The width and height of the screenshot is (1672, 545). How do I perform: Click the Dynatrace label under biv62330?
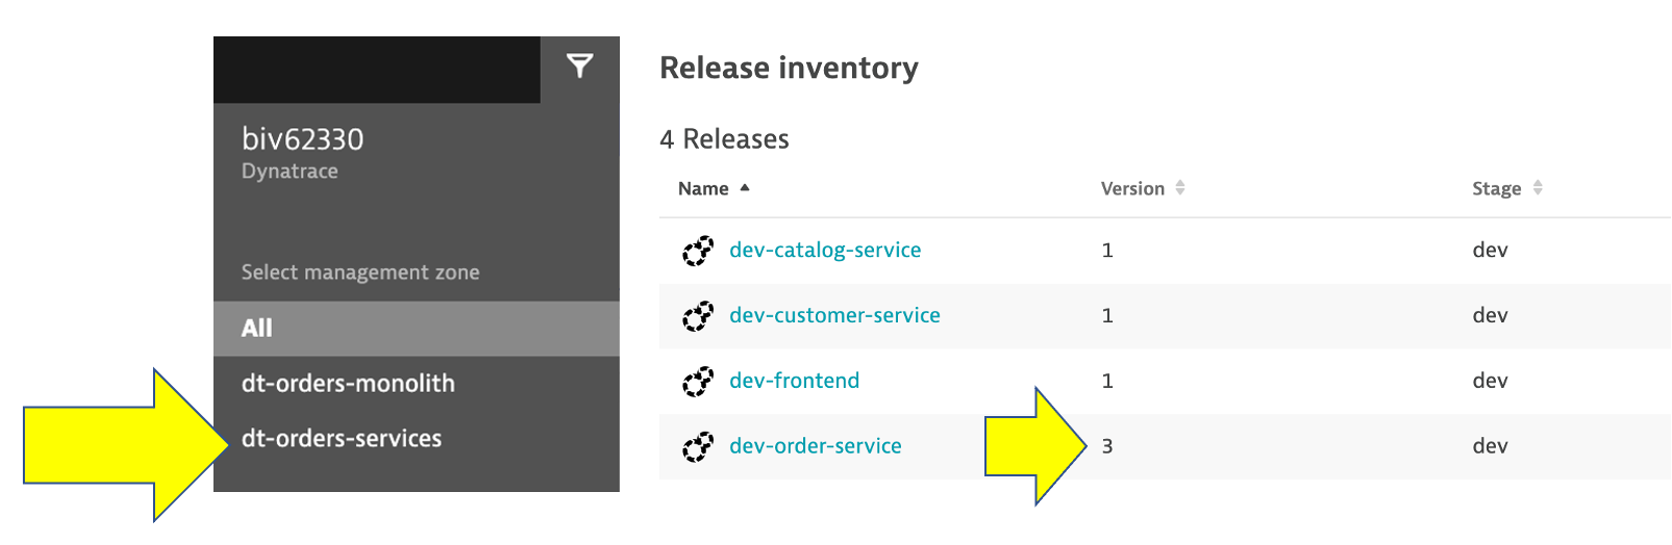pos(289,171)
